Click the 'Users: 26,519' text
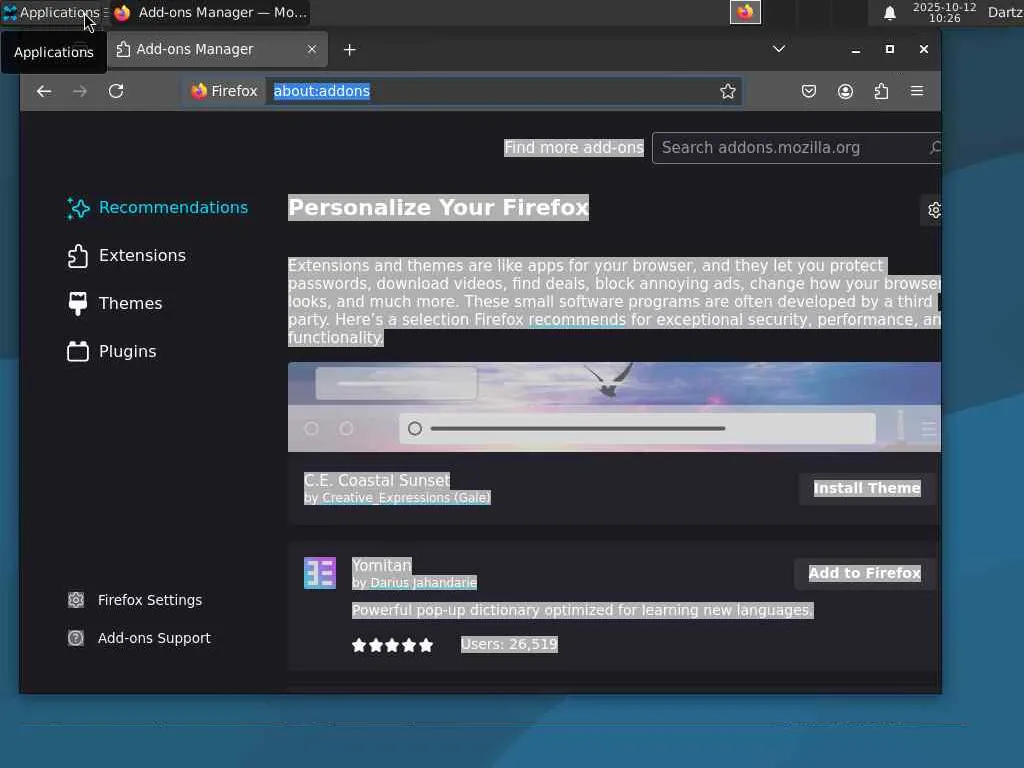This screenshot has height=768, width=1024. pos(509,645)
